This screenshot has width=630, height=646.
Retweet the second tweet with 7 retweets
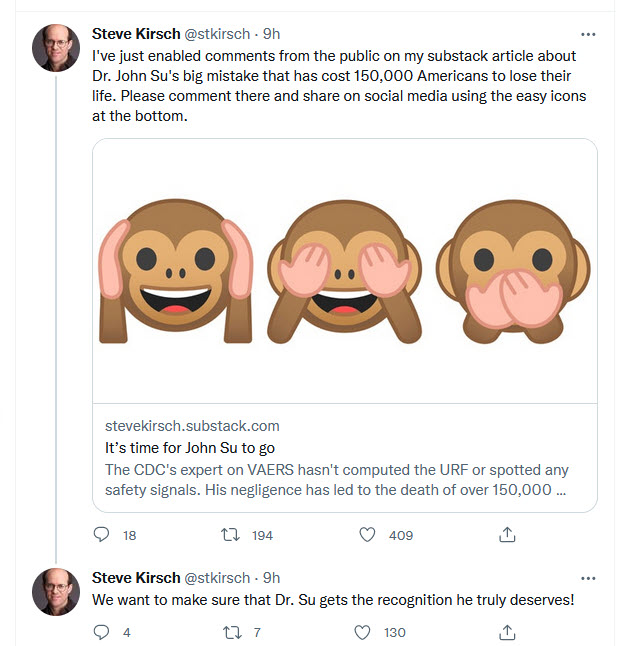tap(232, 632)
